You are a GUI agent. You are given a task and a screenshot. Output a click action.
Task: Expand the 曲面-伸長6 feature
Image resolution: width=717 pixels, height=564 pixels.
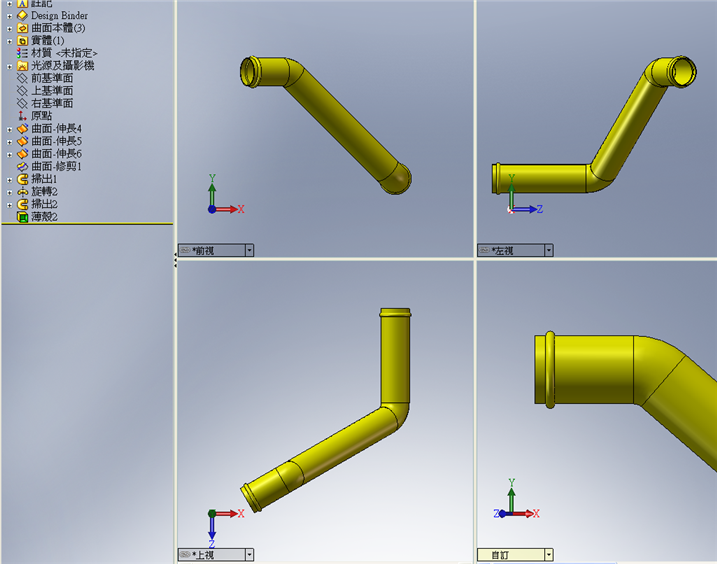pos(9,155)
